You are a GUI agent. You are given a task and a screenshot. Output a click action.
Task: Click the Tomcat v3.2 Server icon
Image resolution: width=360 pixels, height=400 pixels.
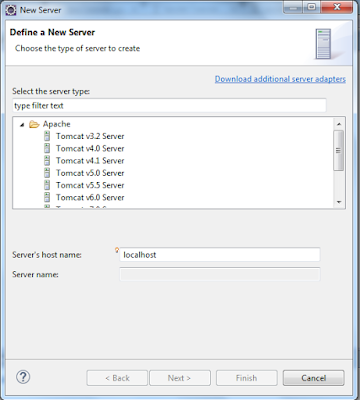point(47,136)
